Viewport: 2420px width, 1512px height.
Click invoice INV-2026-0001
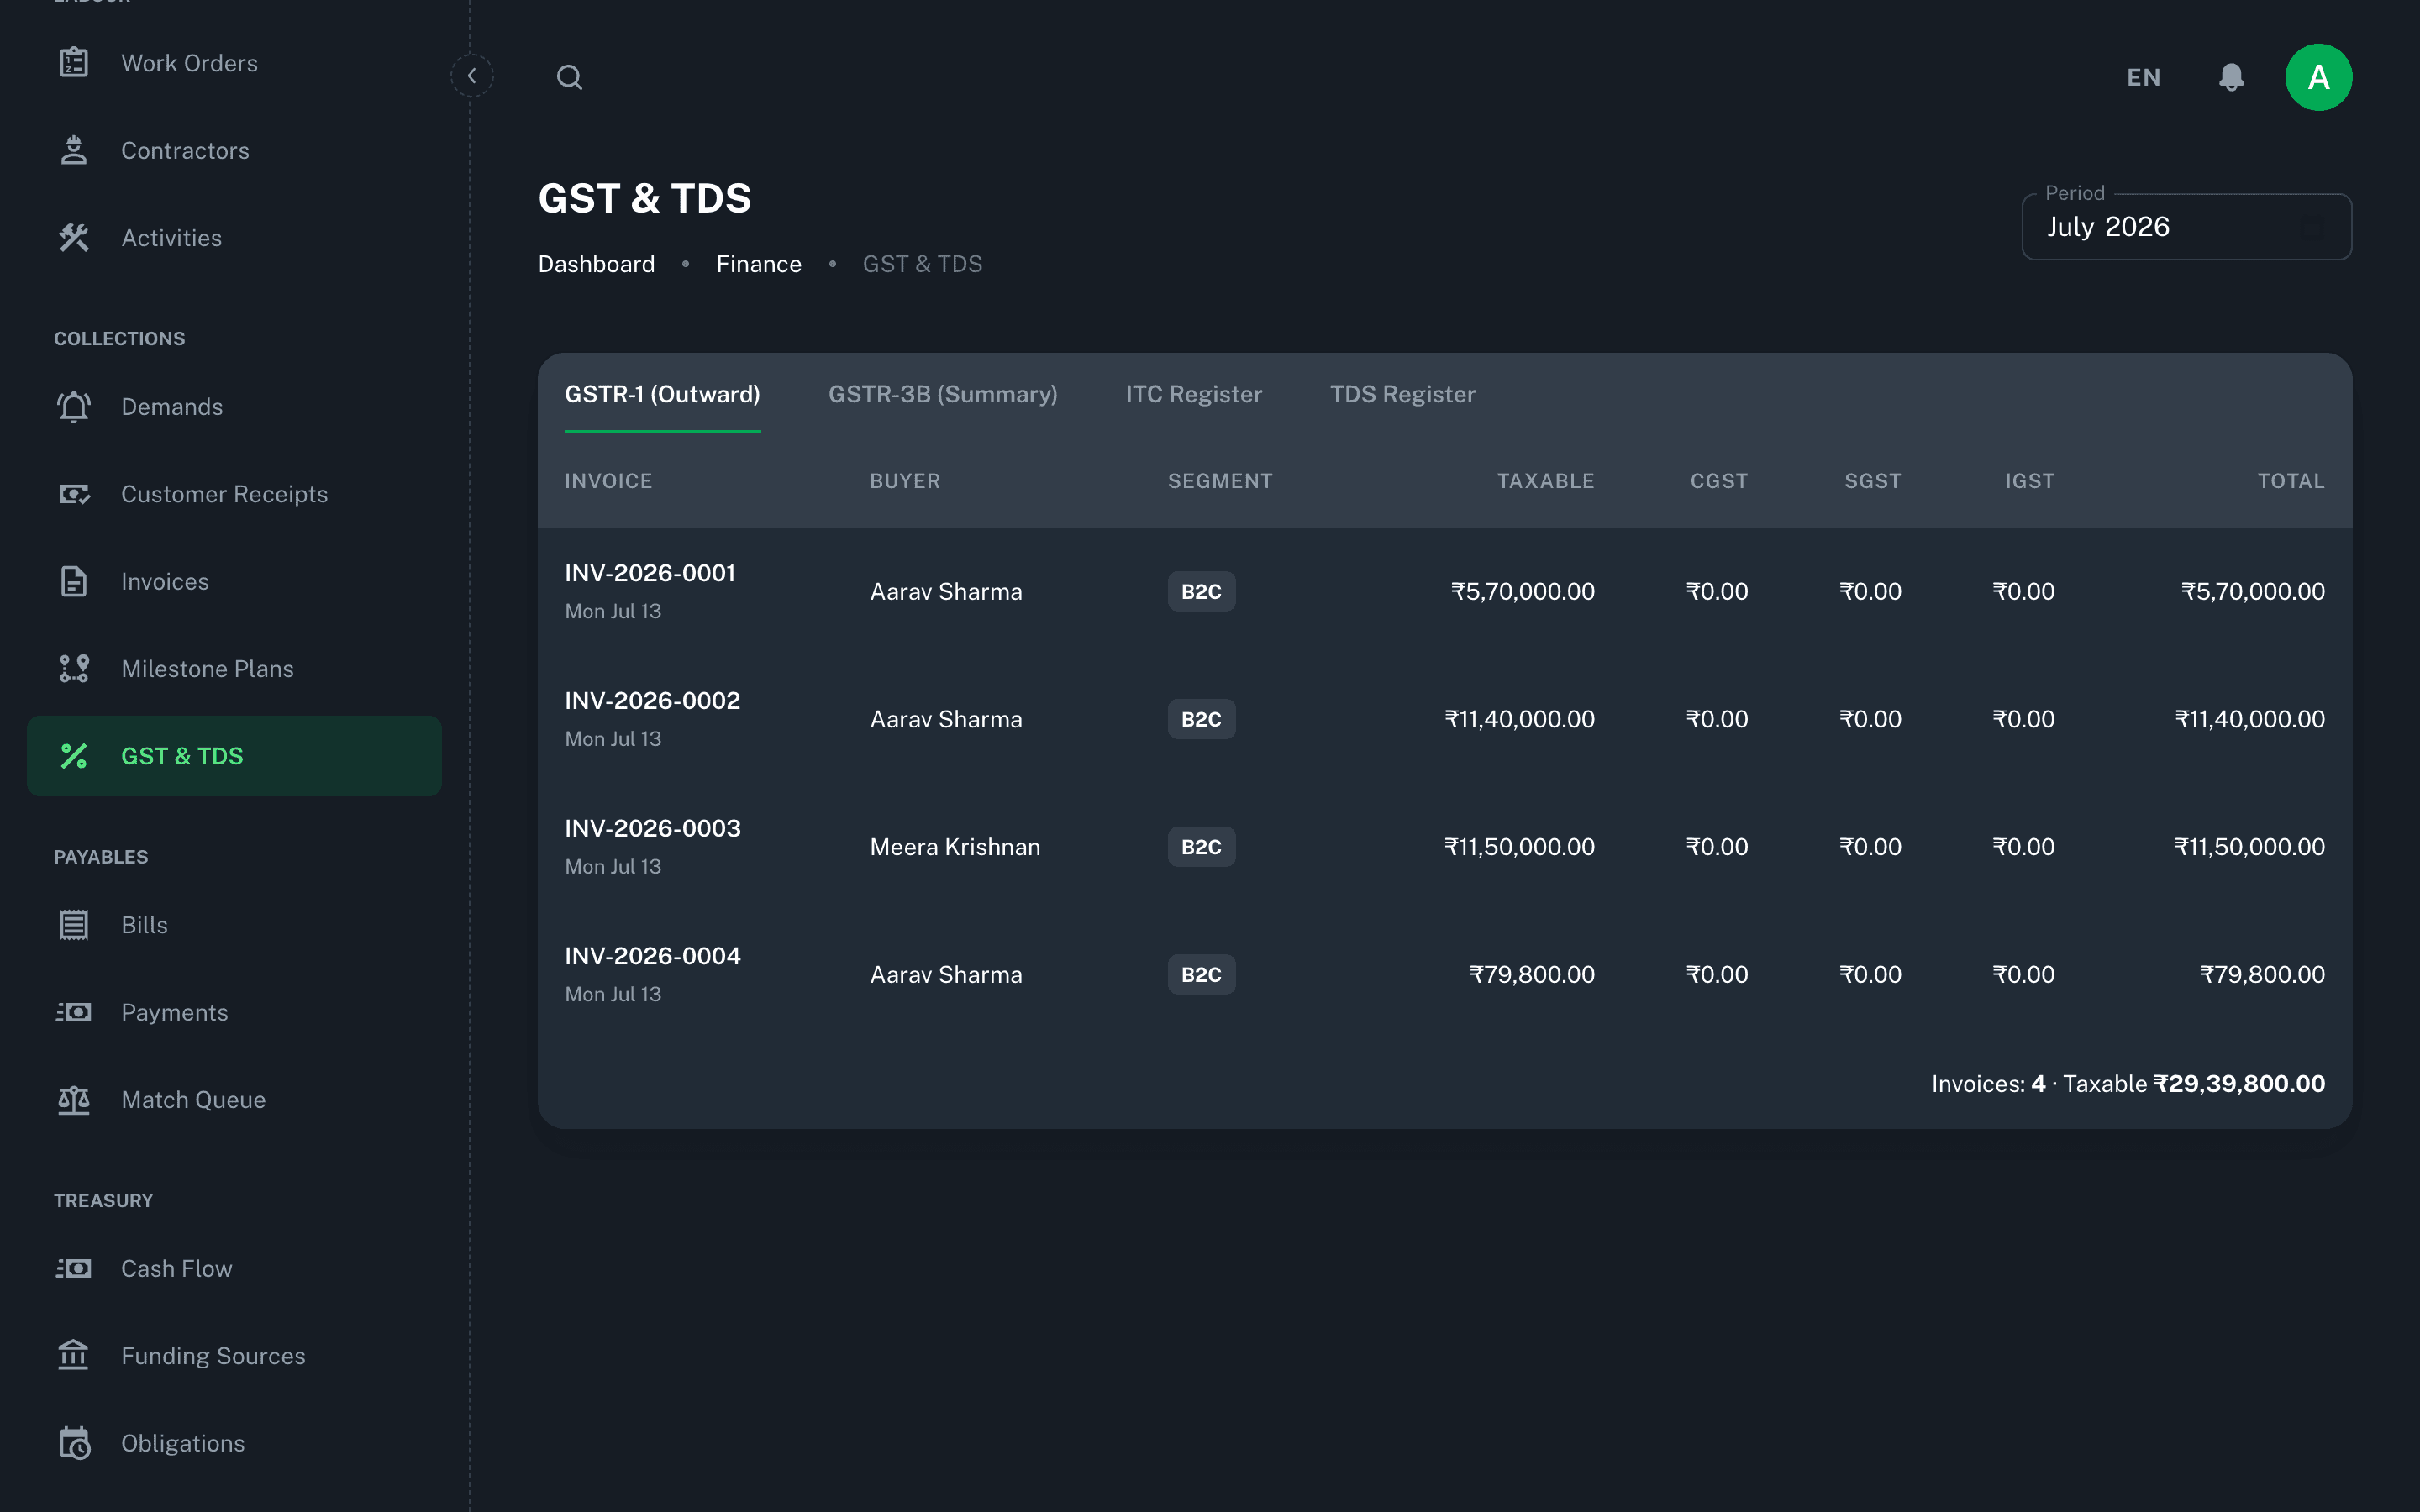[x=650, y=573]
